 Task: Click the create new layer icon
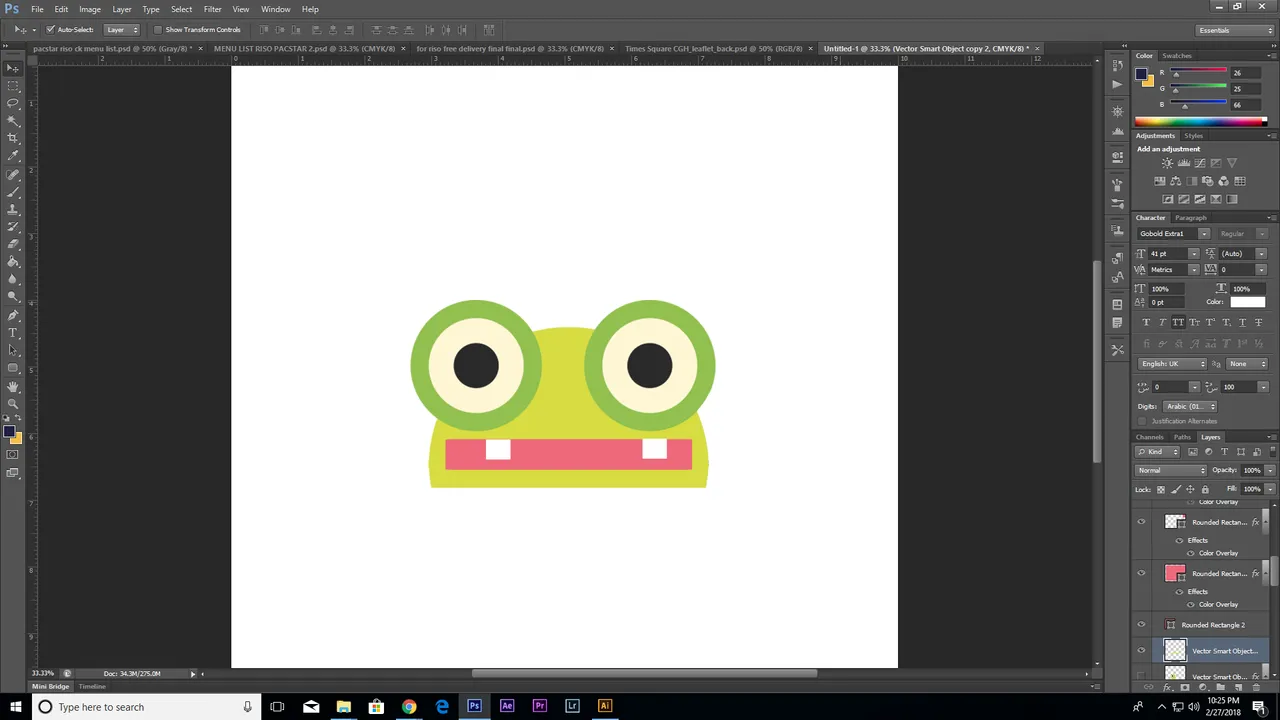(x=1238, y=687)
